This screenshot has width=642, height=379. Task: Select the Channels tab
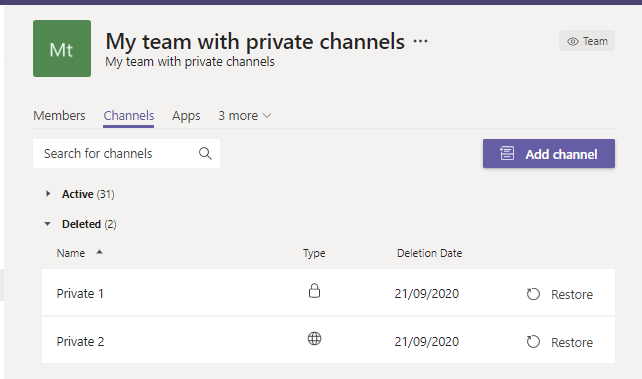129,115
